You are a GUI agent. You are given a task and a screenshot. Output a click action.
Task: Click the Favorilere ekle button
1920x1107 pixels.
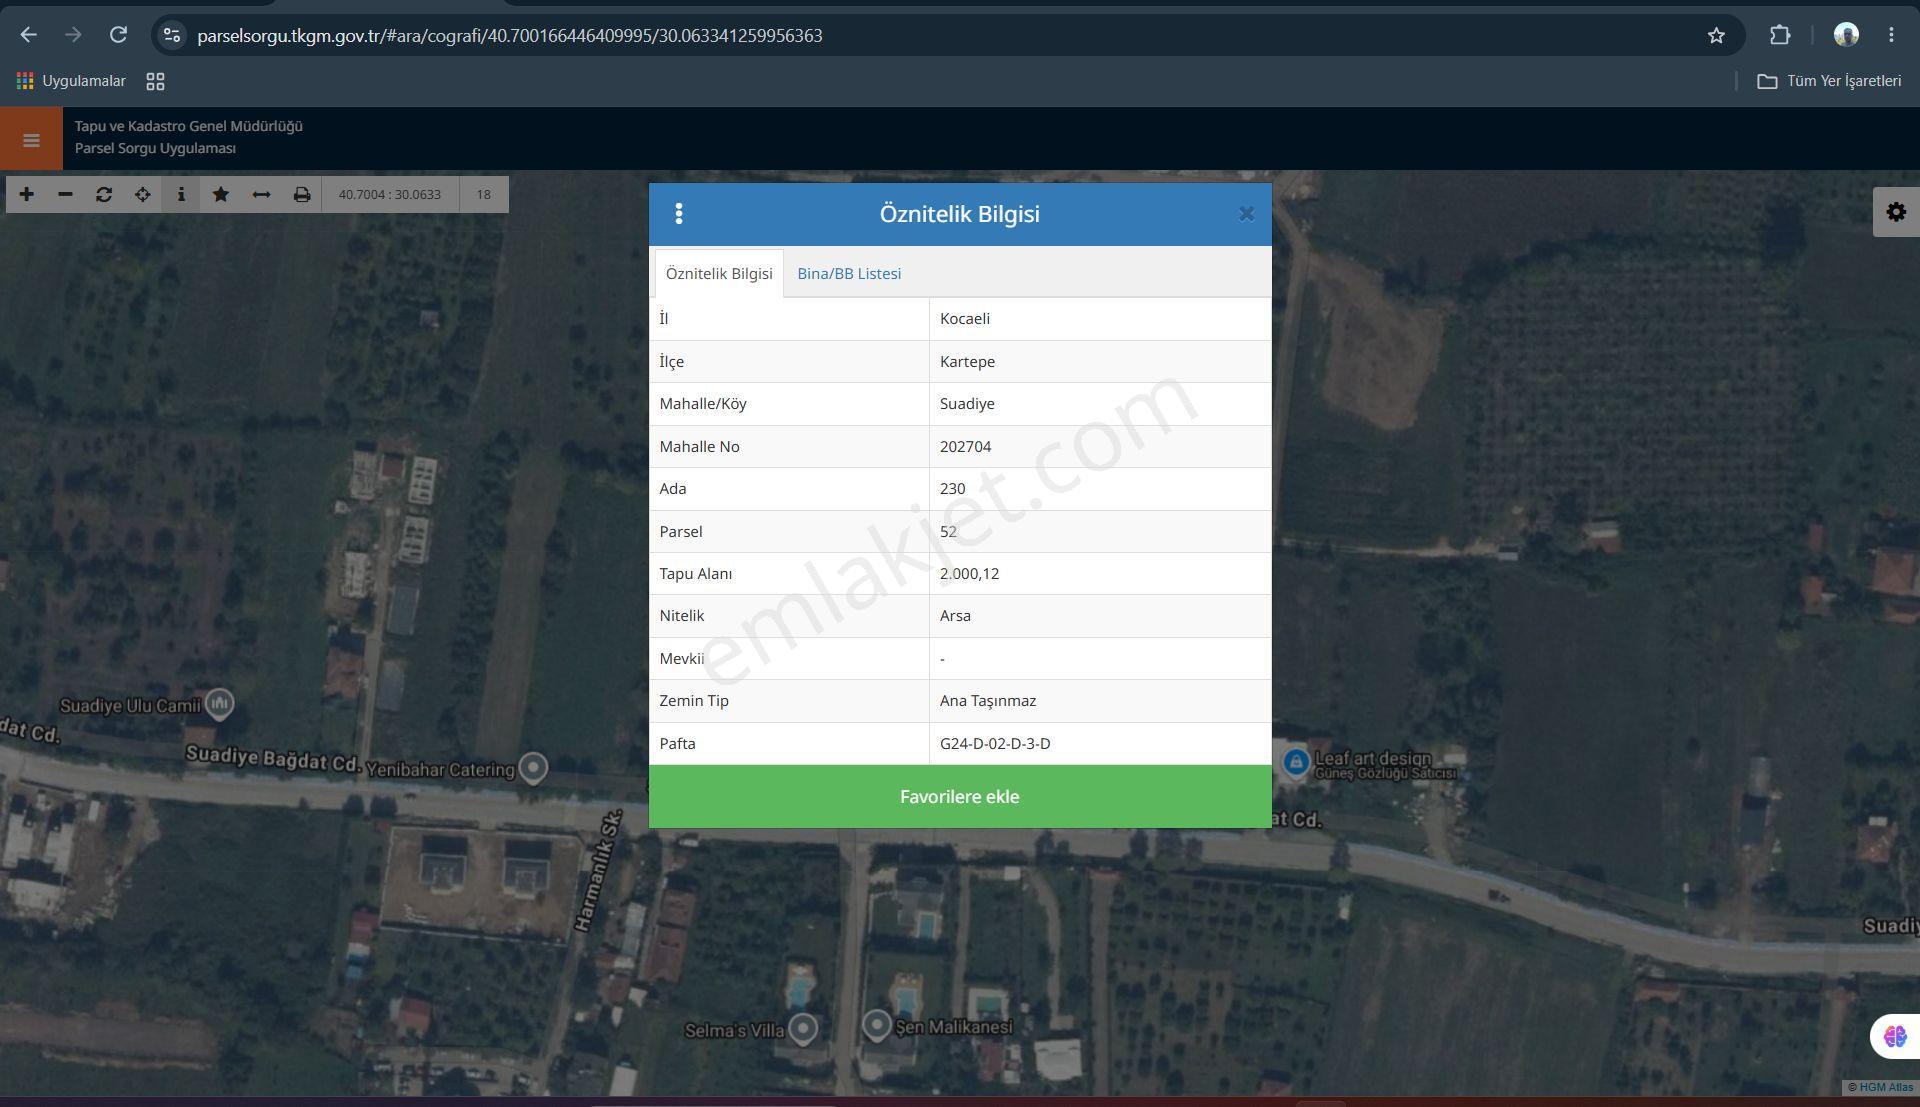tap(960, 796)
